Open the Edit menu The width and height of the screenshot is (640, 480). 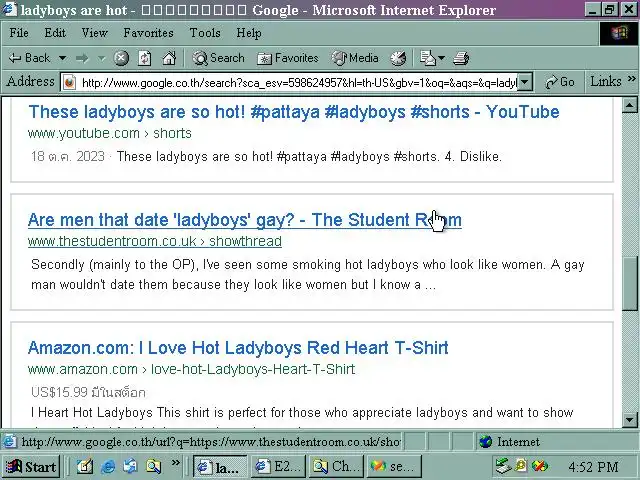click(55, 33)
